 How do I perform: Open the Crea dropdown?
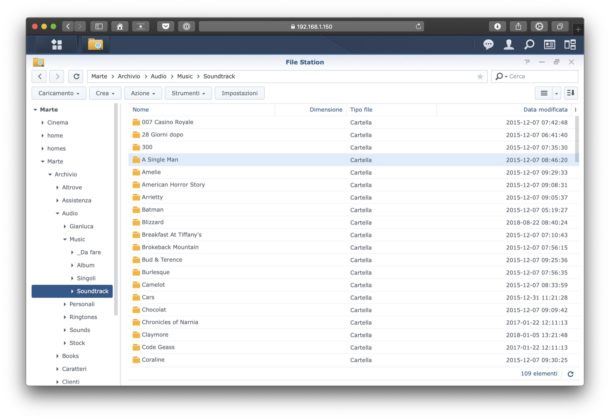[x=105, y=93]
